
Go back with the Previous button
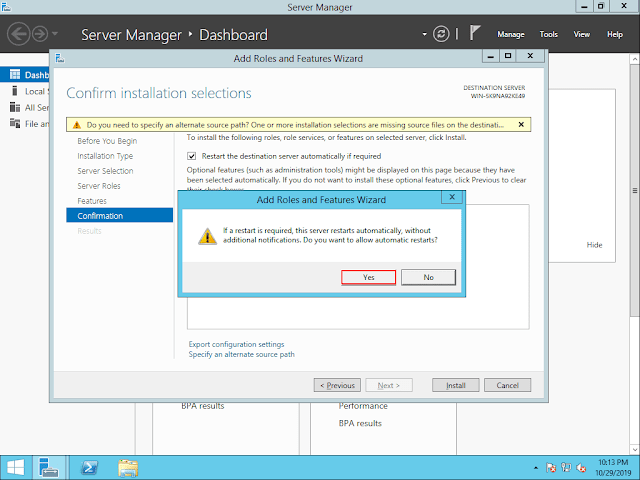coord(337,385)
